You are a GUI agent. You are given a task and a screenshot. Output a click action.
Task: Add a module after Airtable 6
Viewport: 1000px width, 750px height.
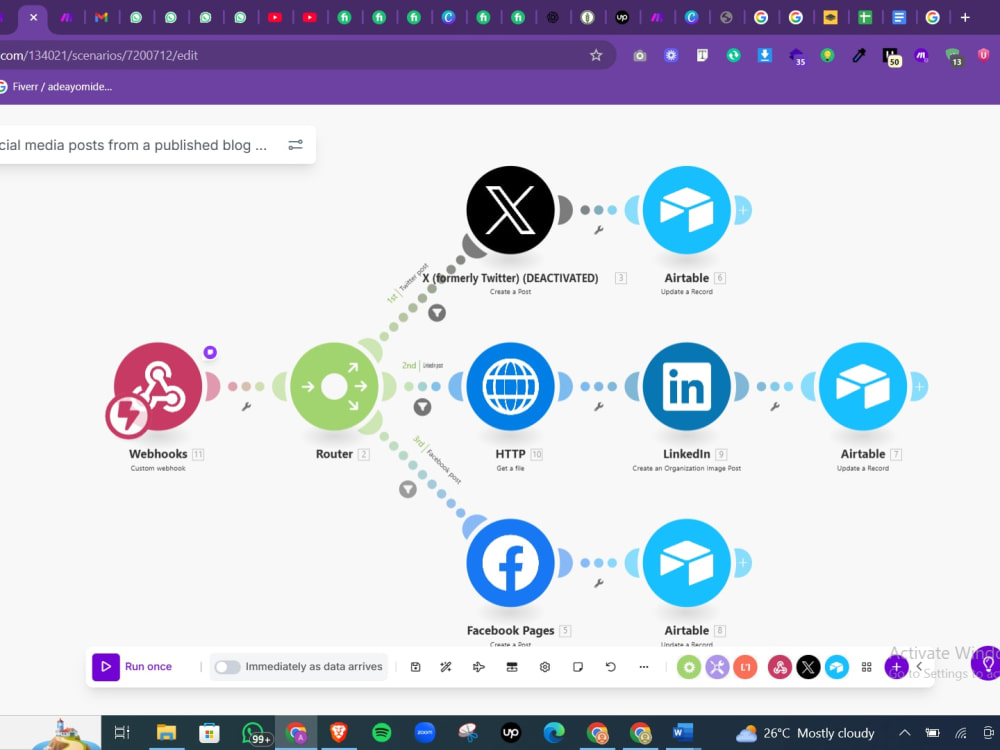(743, 210)
